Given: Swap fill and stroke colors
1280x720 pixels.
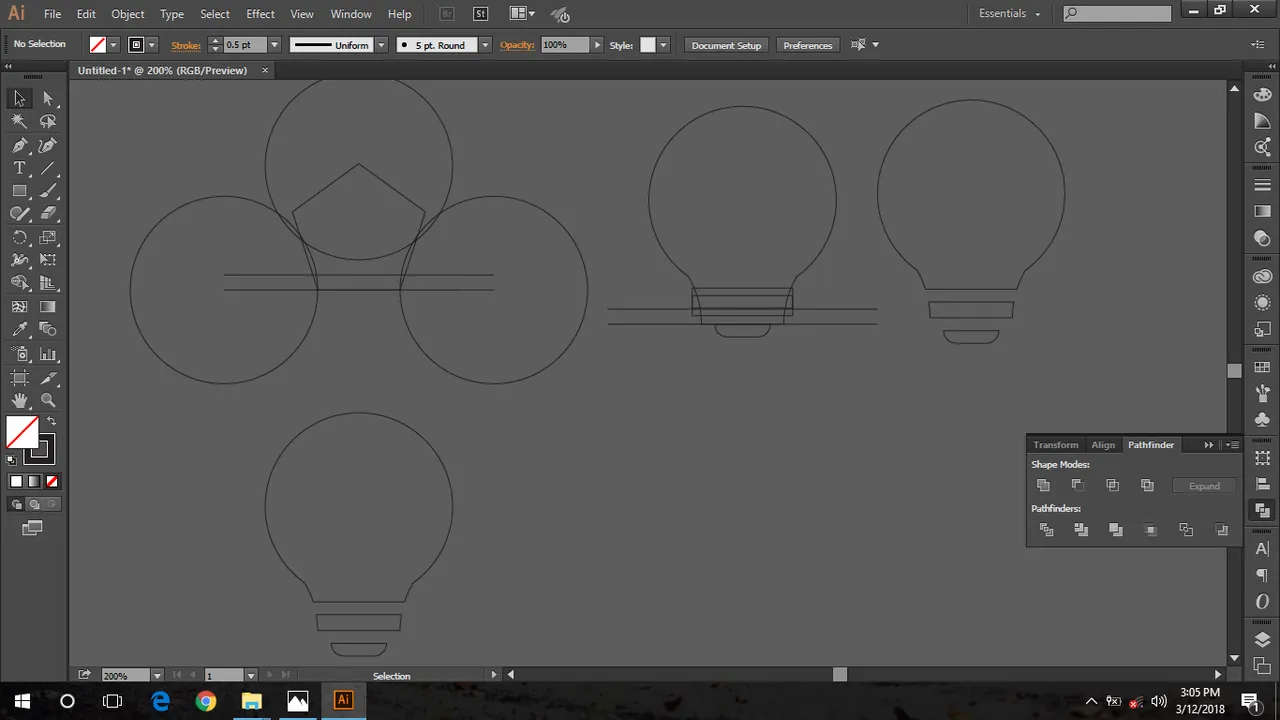Looking at the screenshot, I should point(51,421).
